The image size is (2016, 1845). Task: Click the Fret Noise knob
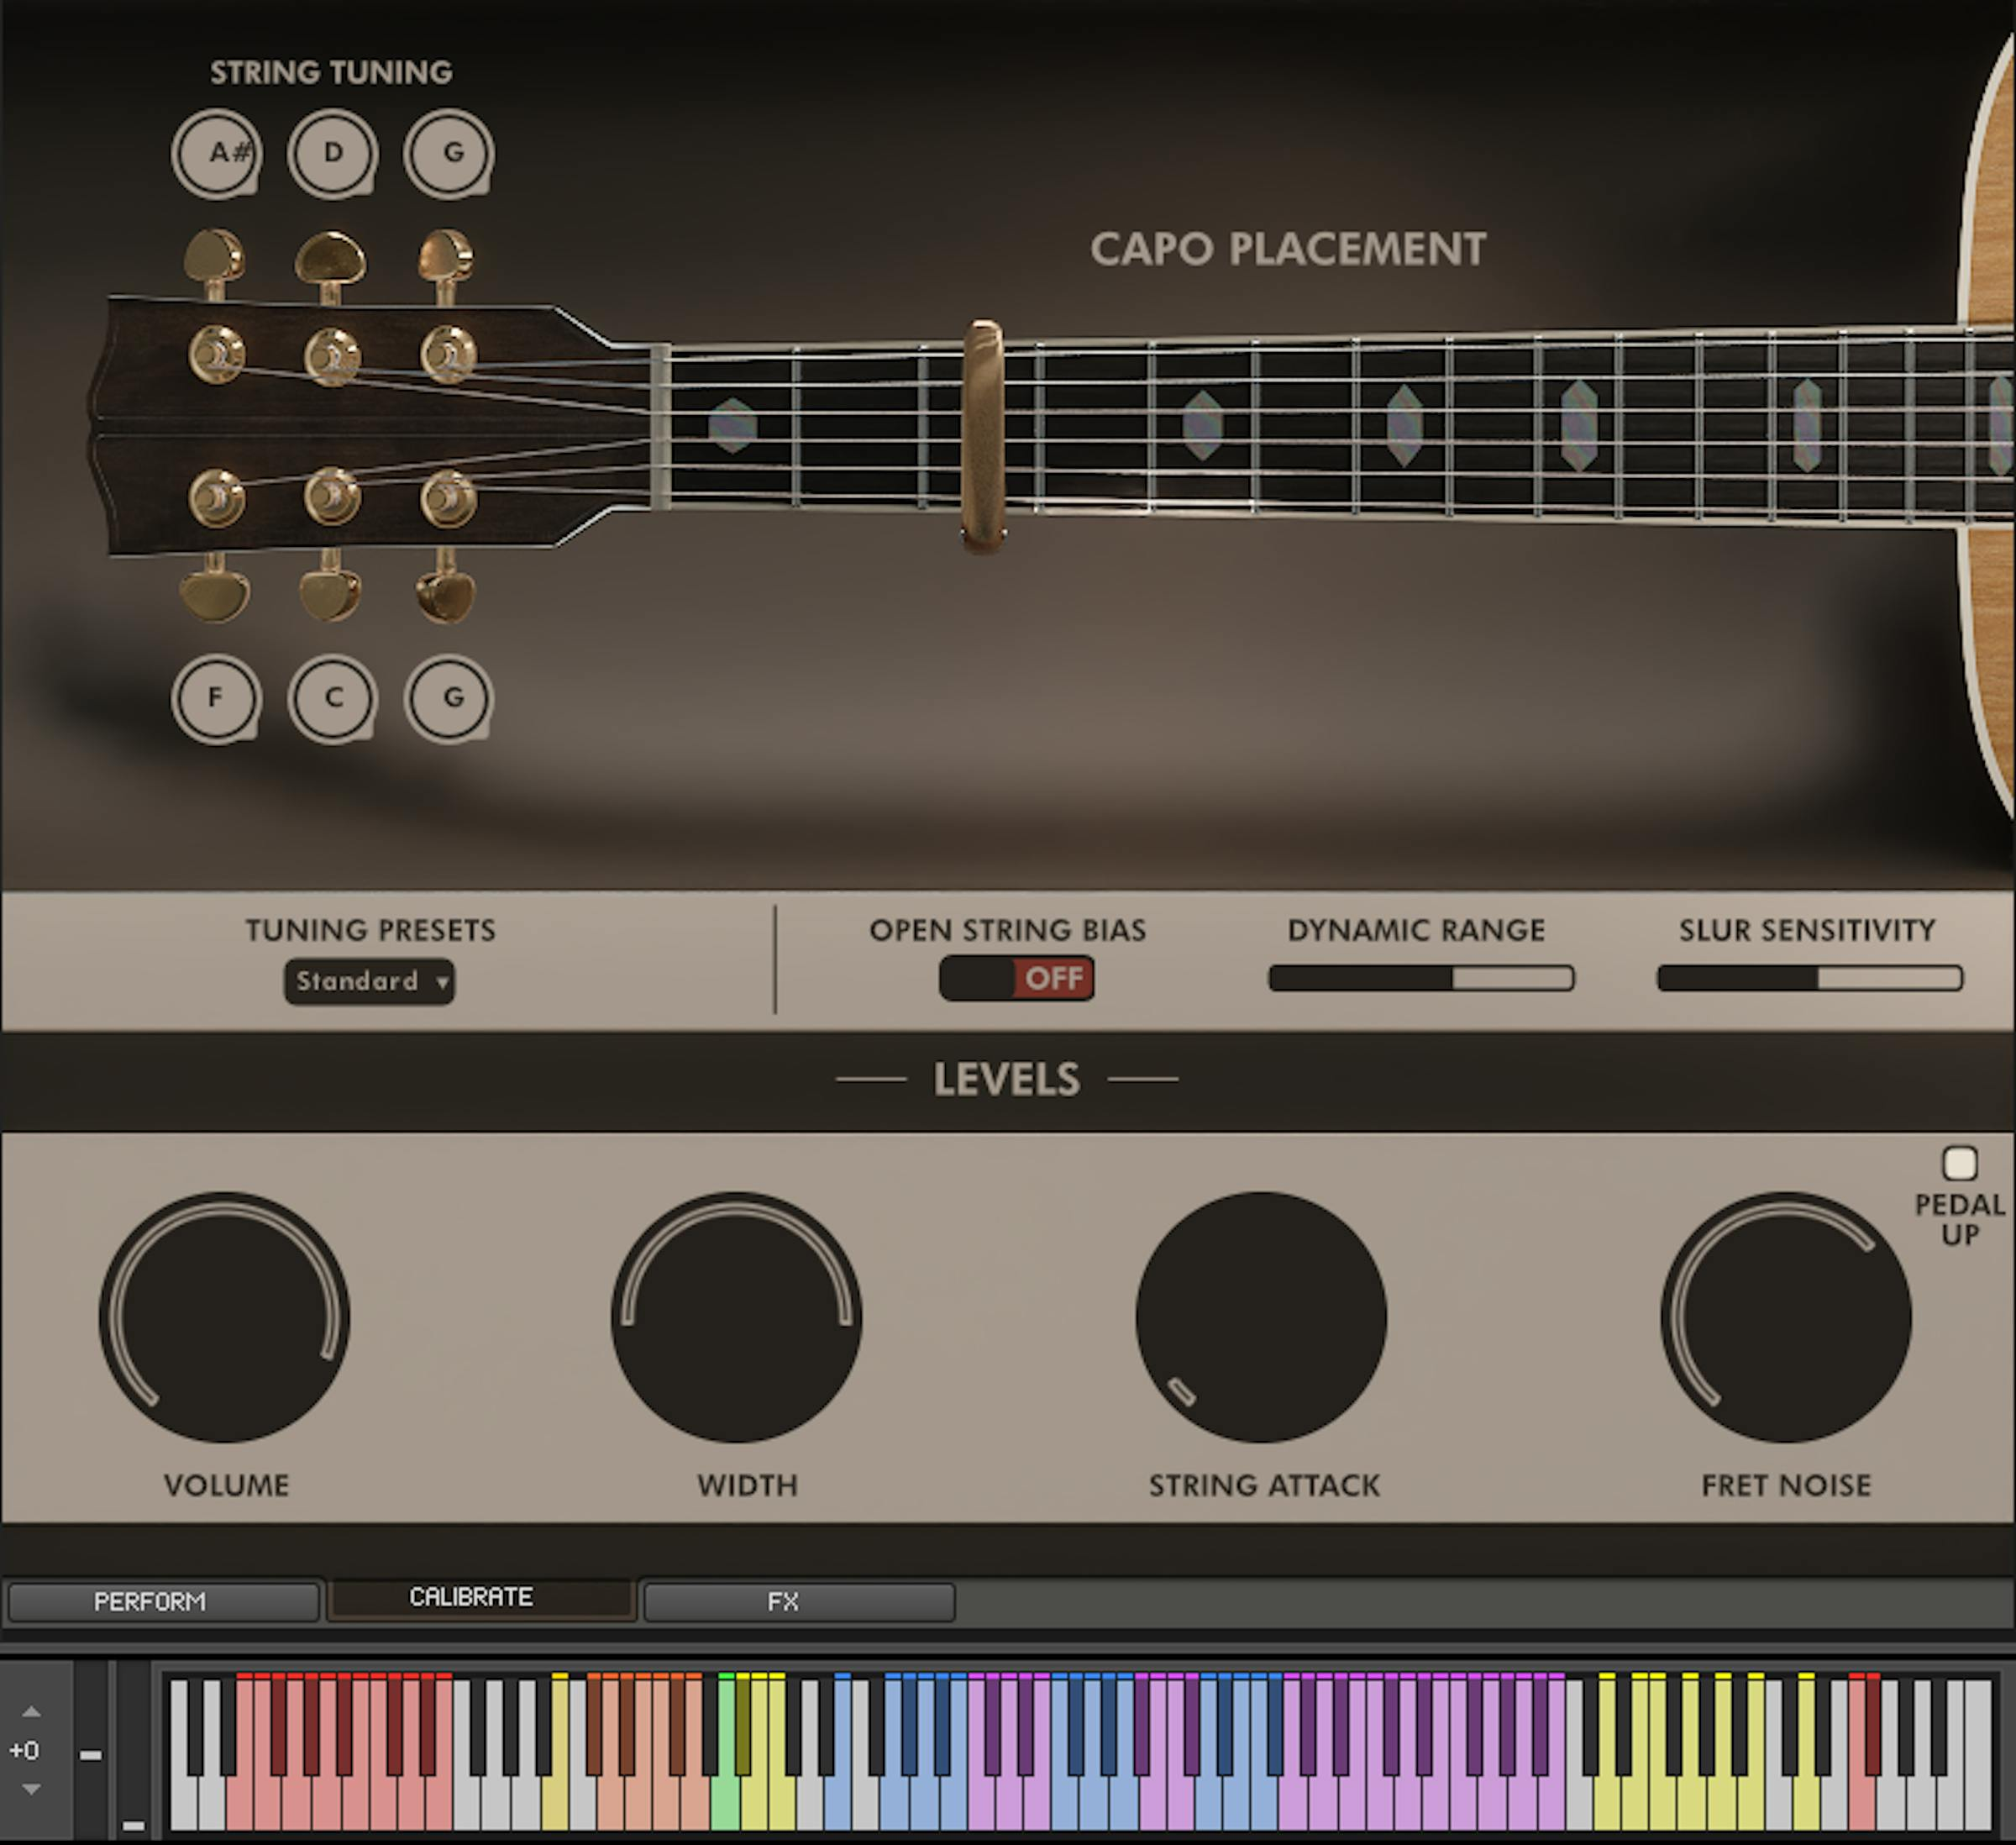[x=1786, y=1317]
